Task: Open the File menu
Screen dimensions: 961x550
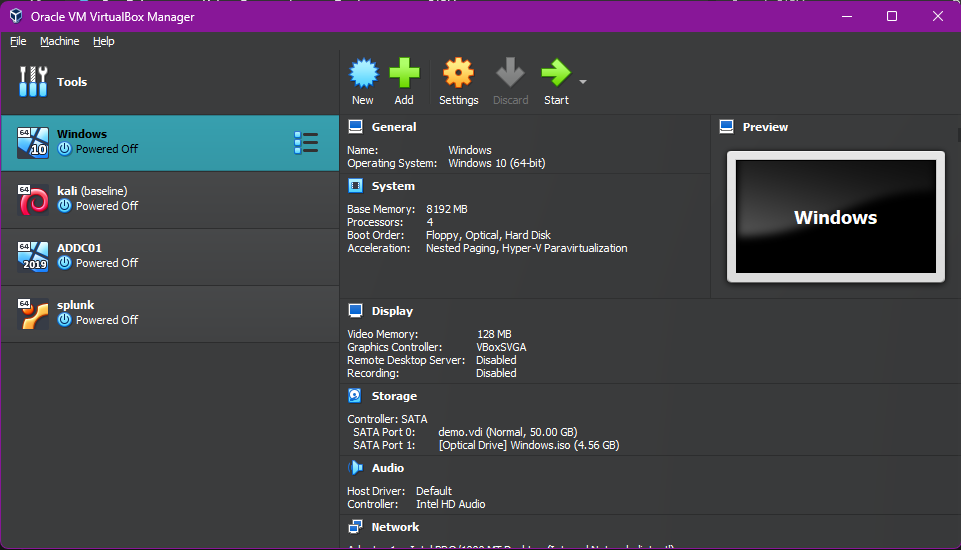Action: [x=18, y=41]
